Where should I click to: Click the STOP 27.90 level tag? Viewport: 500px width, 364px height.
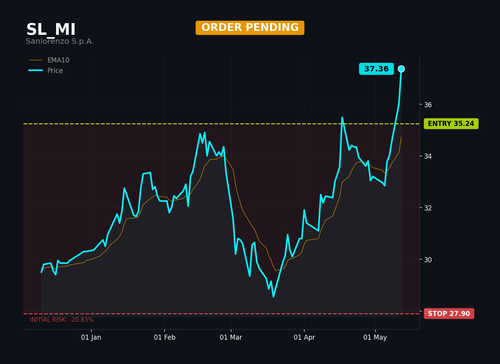pos(449,314)
